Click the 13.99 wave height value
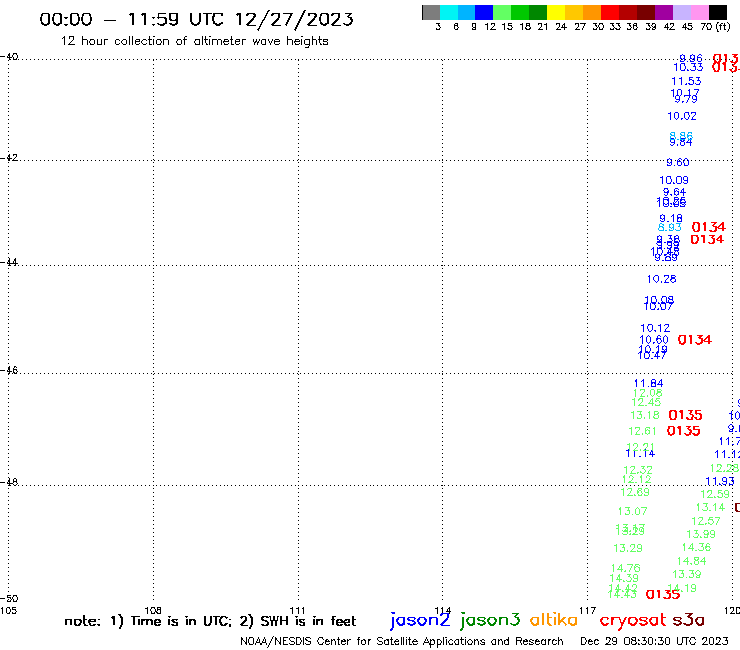Screen dimensions: 740x650 (x=701, y=534)
